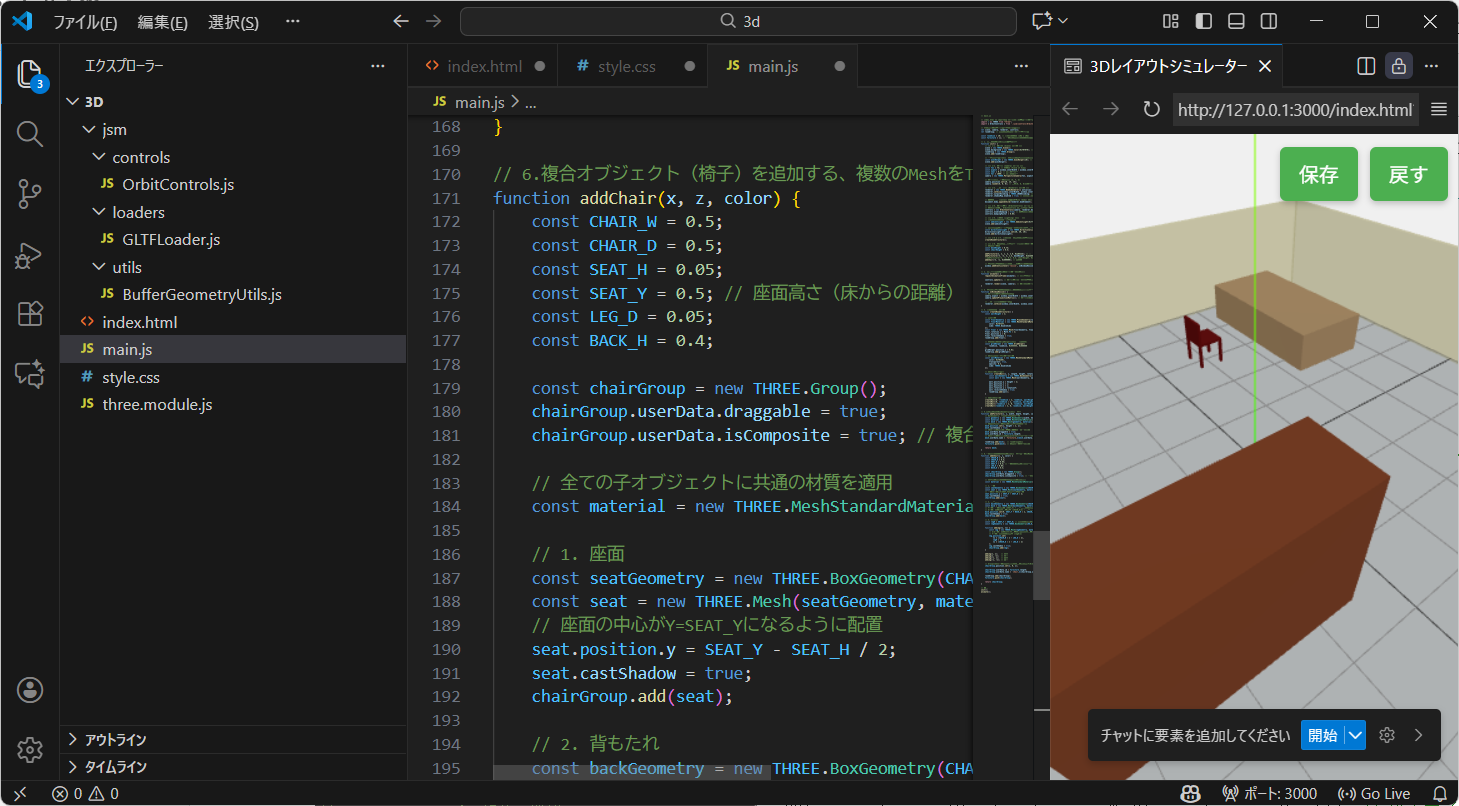Viewport: 1459px width, 806px height.
Task: Click the 保存 button in the simulator
Action: click(1318, 174)
